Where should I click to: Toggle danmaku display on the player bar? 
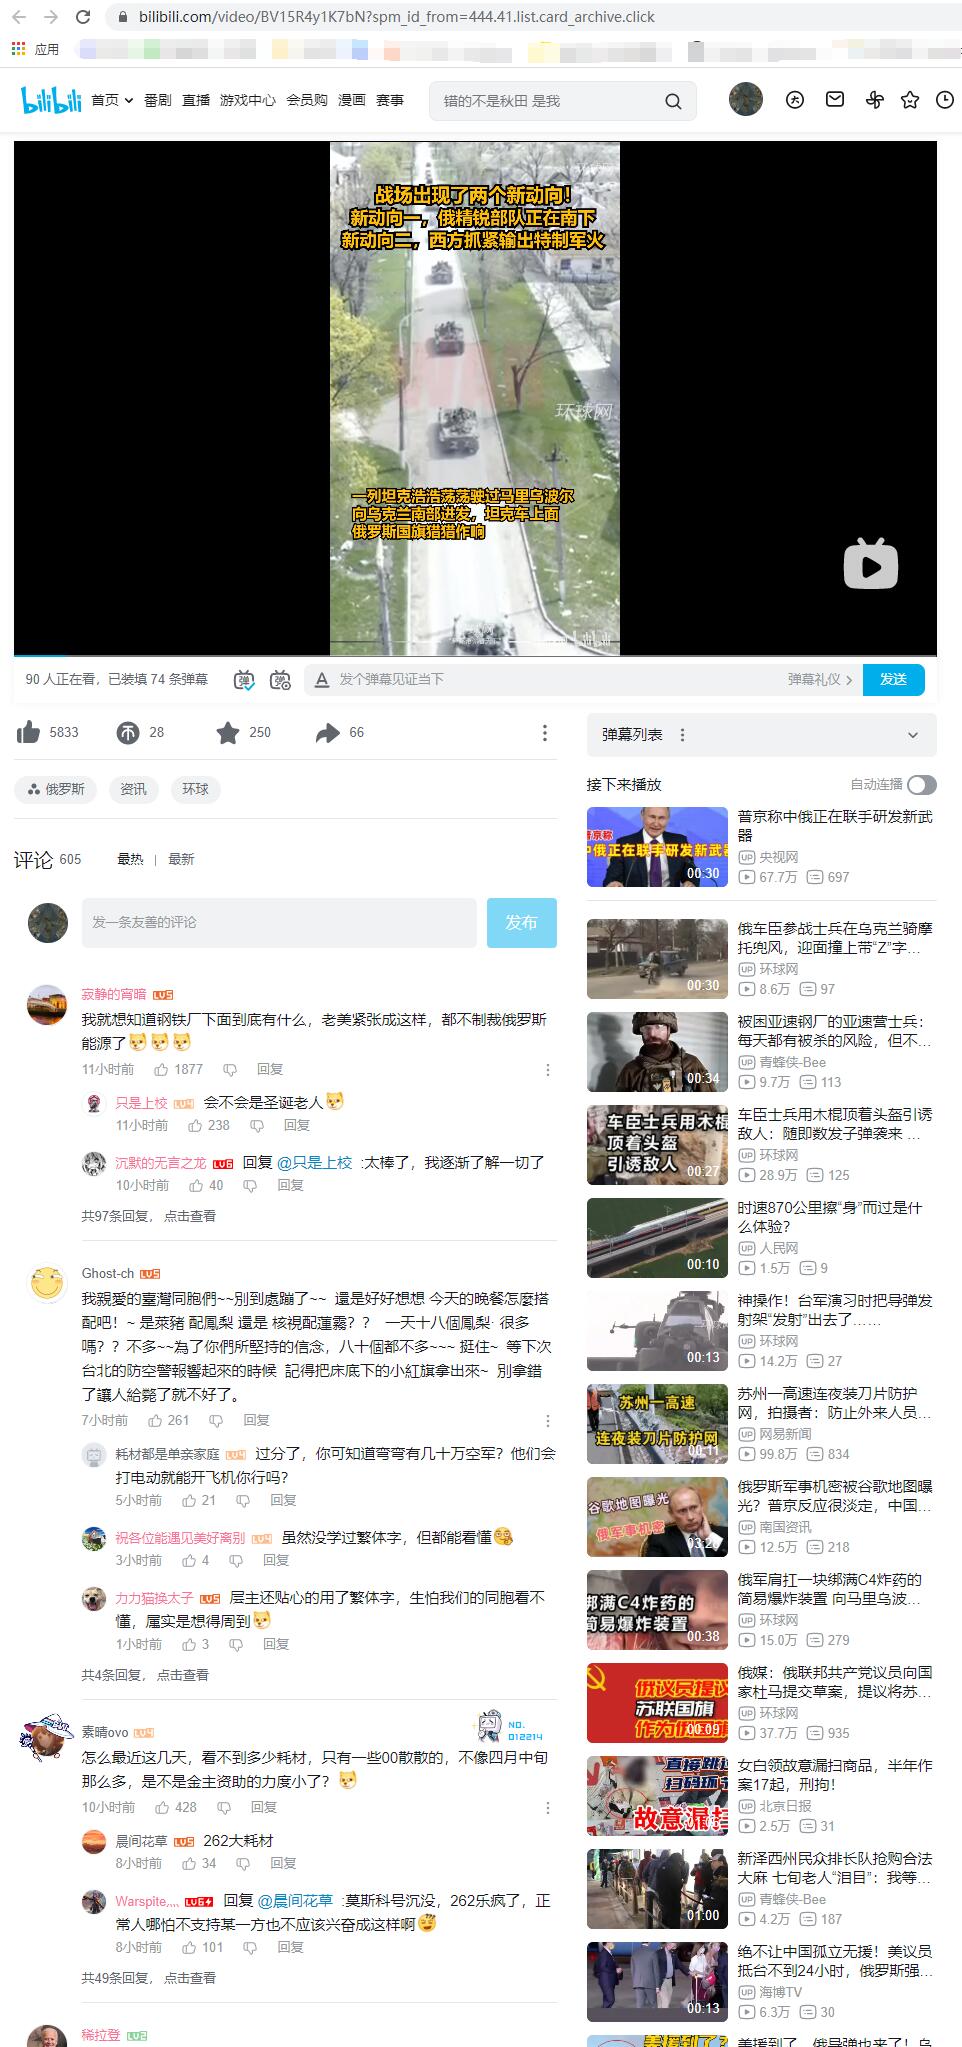(244, 680)
